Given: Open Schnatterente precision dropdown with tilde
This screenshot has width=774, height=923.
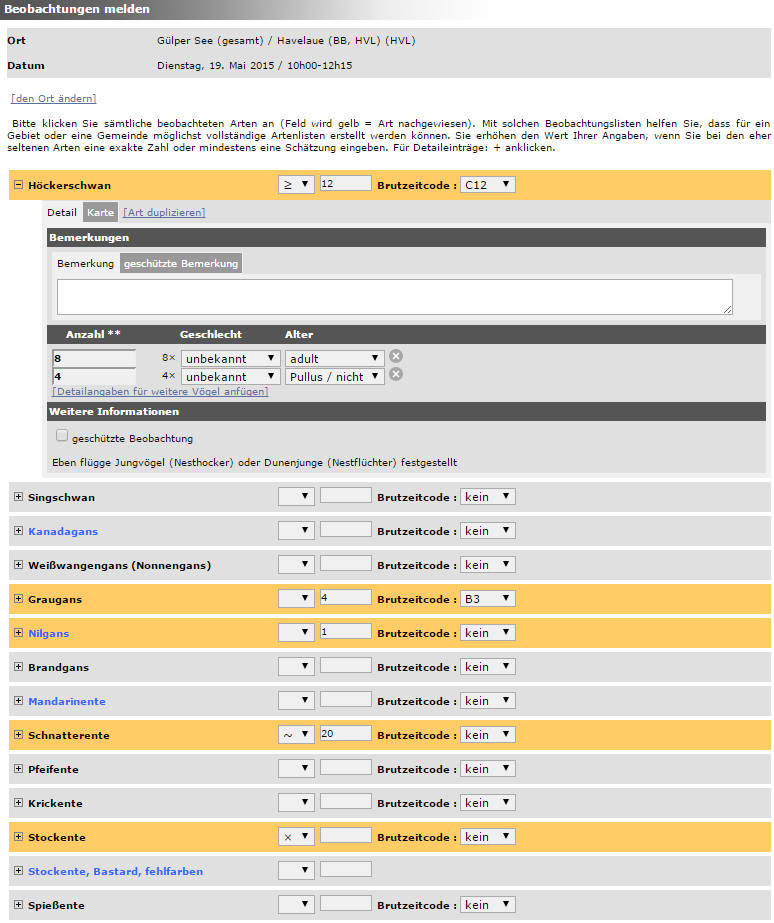Looking at the screenshot, I should click(296, 735).
